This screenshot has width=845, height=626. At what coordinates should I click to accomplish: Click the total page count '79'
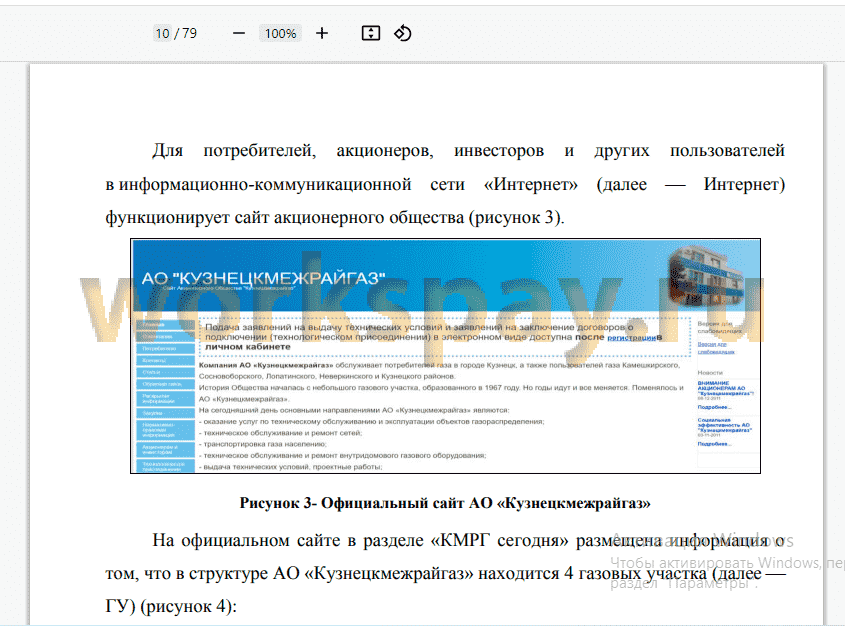point(190,33)
